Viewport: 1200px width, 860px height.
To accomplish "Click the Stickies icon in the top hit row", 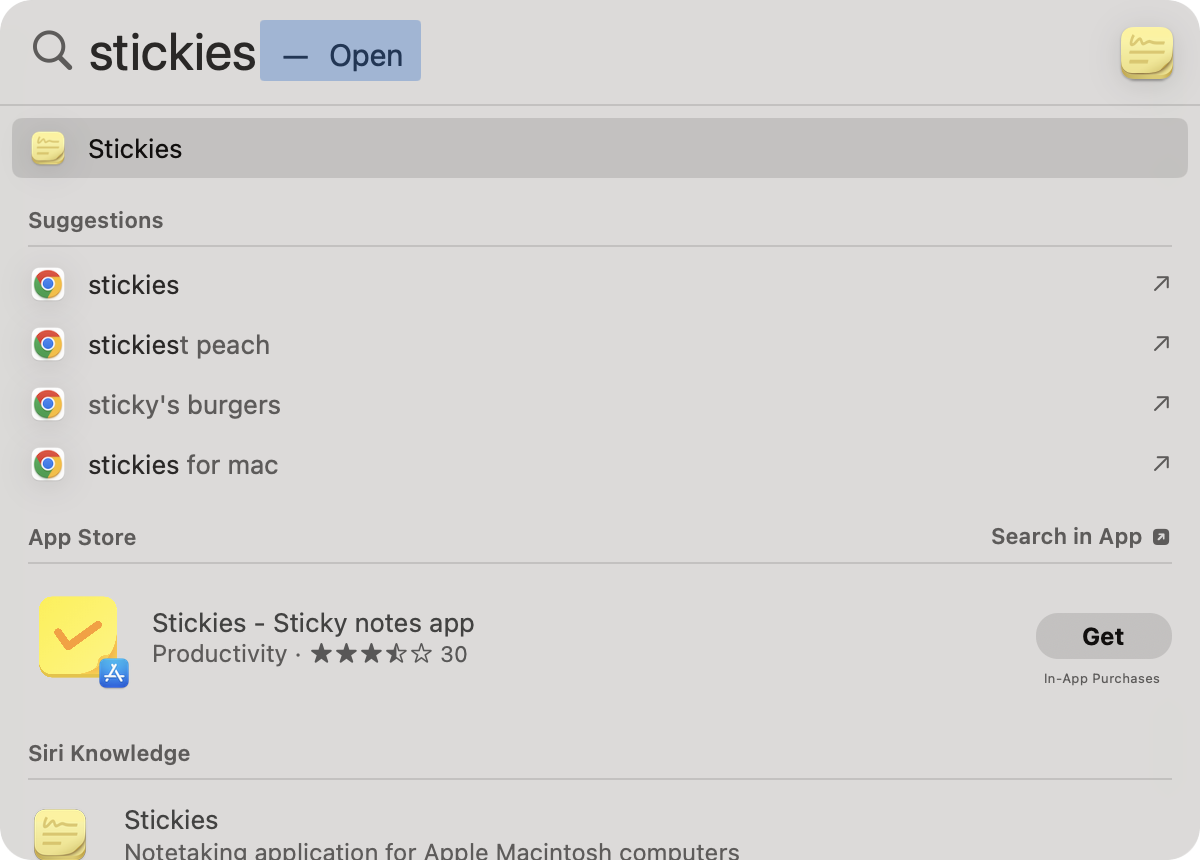I will pos(48,148).
